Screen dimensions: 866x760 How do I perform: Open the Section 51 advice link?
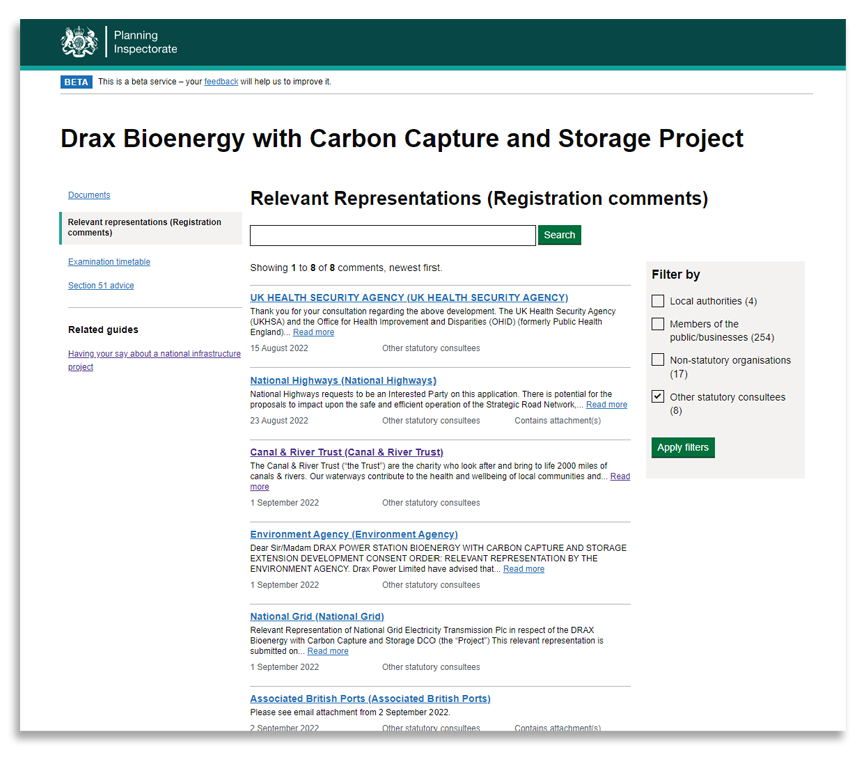click(x=101, y=286)
